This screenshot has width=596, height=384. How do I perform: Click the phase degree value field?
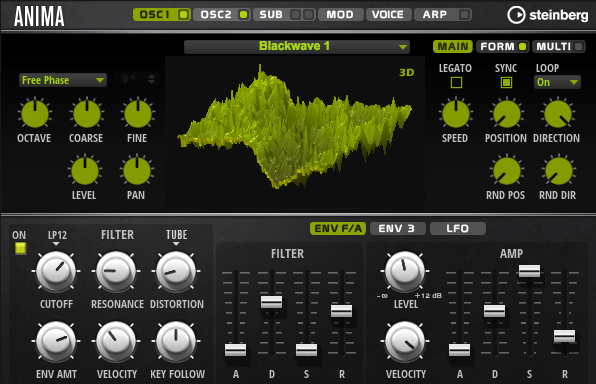(130, 79)
